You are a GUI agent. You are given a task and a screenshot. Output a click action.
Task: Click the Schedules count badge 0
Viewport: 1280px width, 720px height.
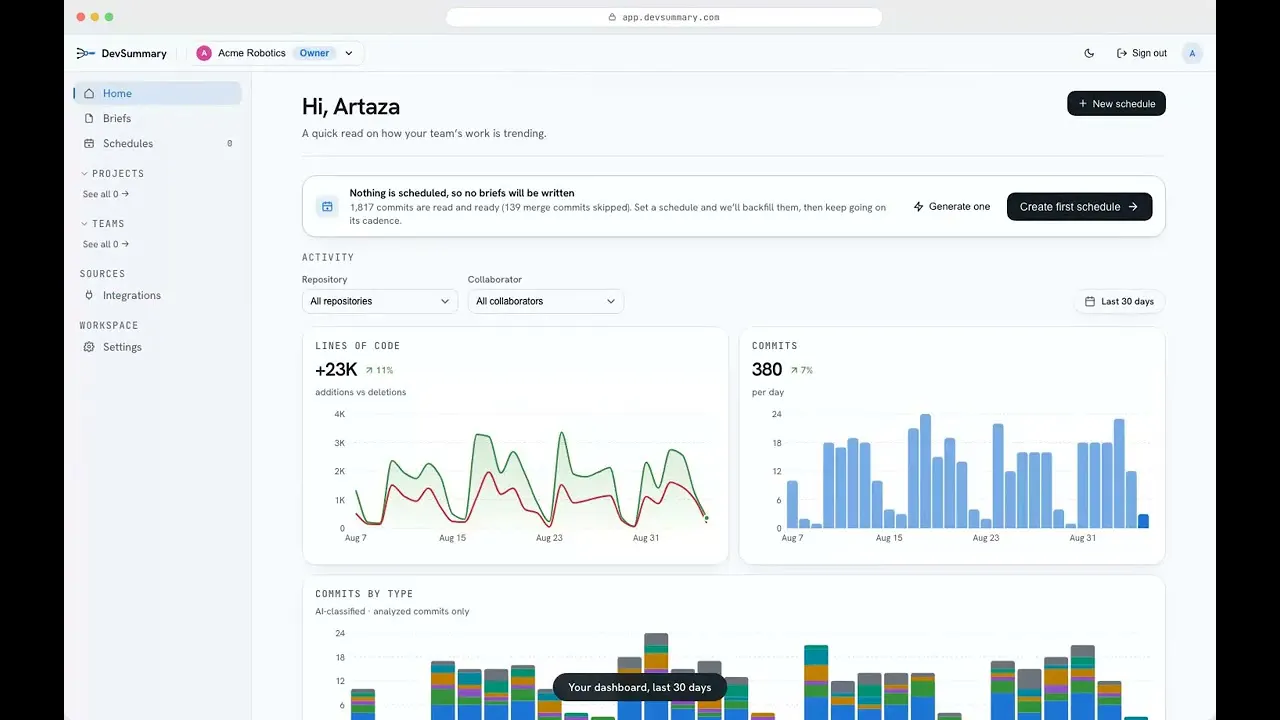coord(229,143)
